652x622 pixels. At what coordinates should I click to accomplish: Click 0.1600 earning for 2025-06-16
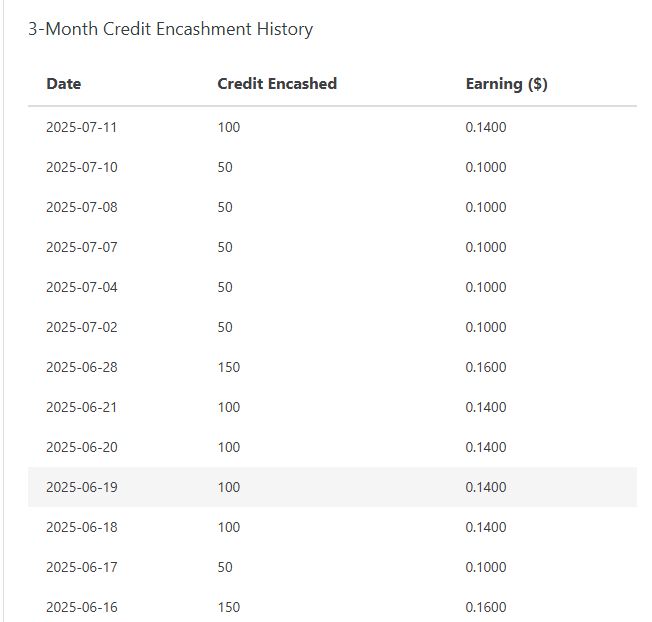pos(486,607)
